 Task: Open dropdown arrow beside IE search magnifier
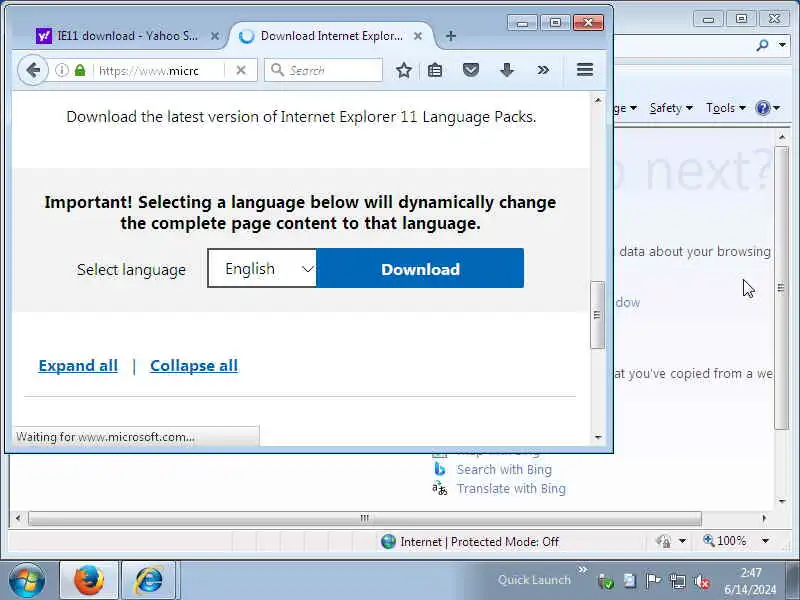[782, 45]
